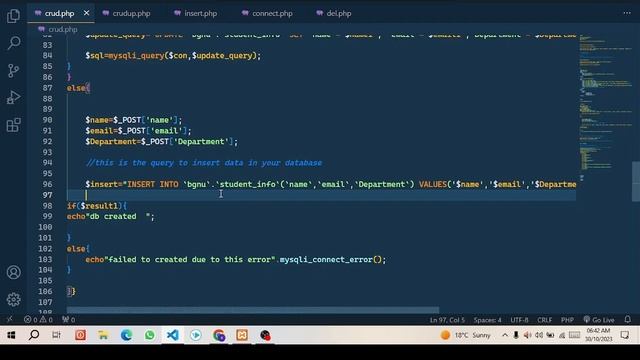Click the echo "db created" line
The height and width of the screenshot is (360, 640).
coord(111,216)
